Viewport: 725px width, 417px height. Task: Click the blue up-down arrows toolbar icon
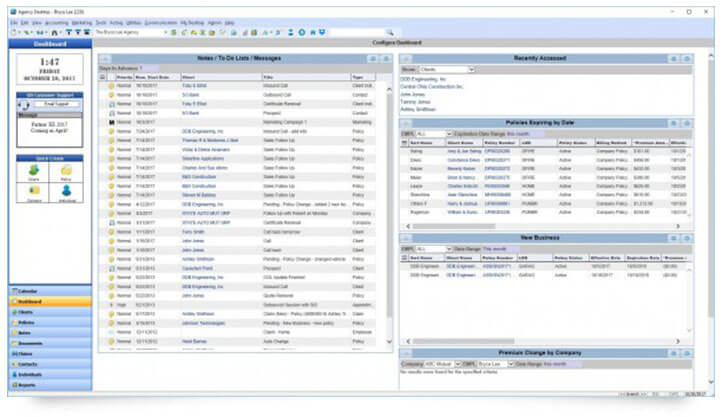[x=291, y=32]
